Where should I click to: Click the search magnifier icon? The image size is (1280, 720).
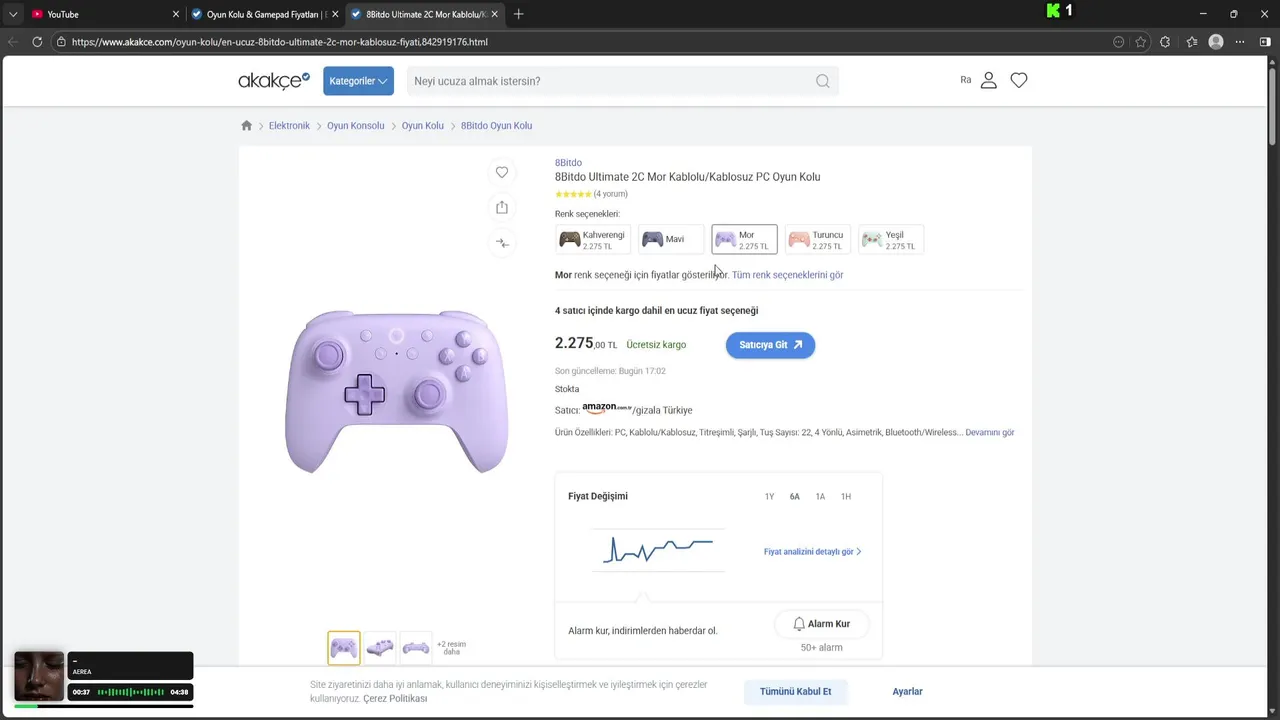click(x=822, y=81)
